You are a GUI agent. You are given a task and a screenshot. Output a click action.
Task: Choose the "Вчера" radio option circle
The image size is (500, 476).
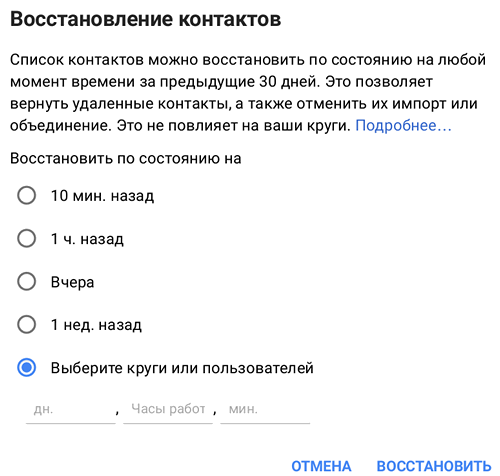pos(27,281)
